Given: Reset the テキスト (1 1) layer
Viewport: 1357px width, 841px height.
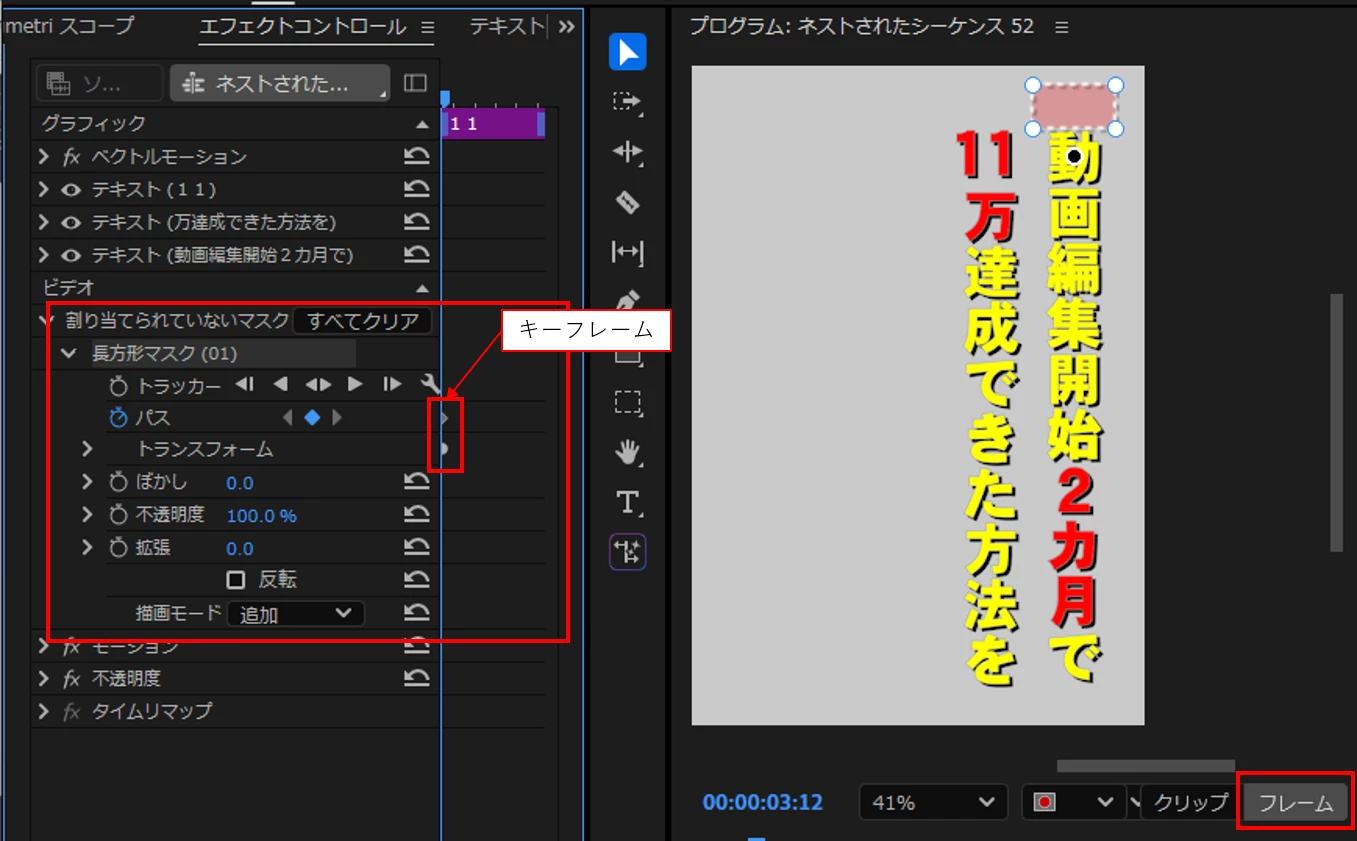Looking at the screenshot, I should [416, 189].
